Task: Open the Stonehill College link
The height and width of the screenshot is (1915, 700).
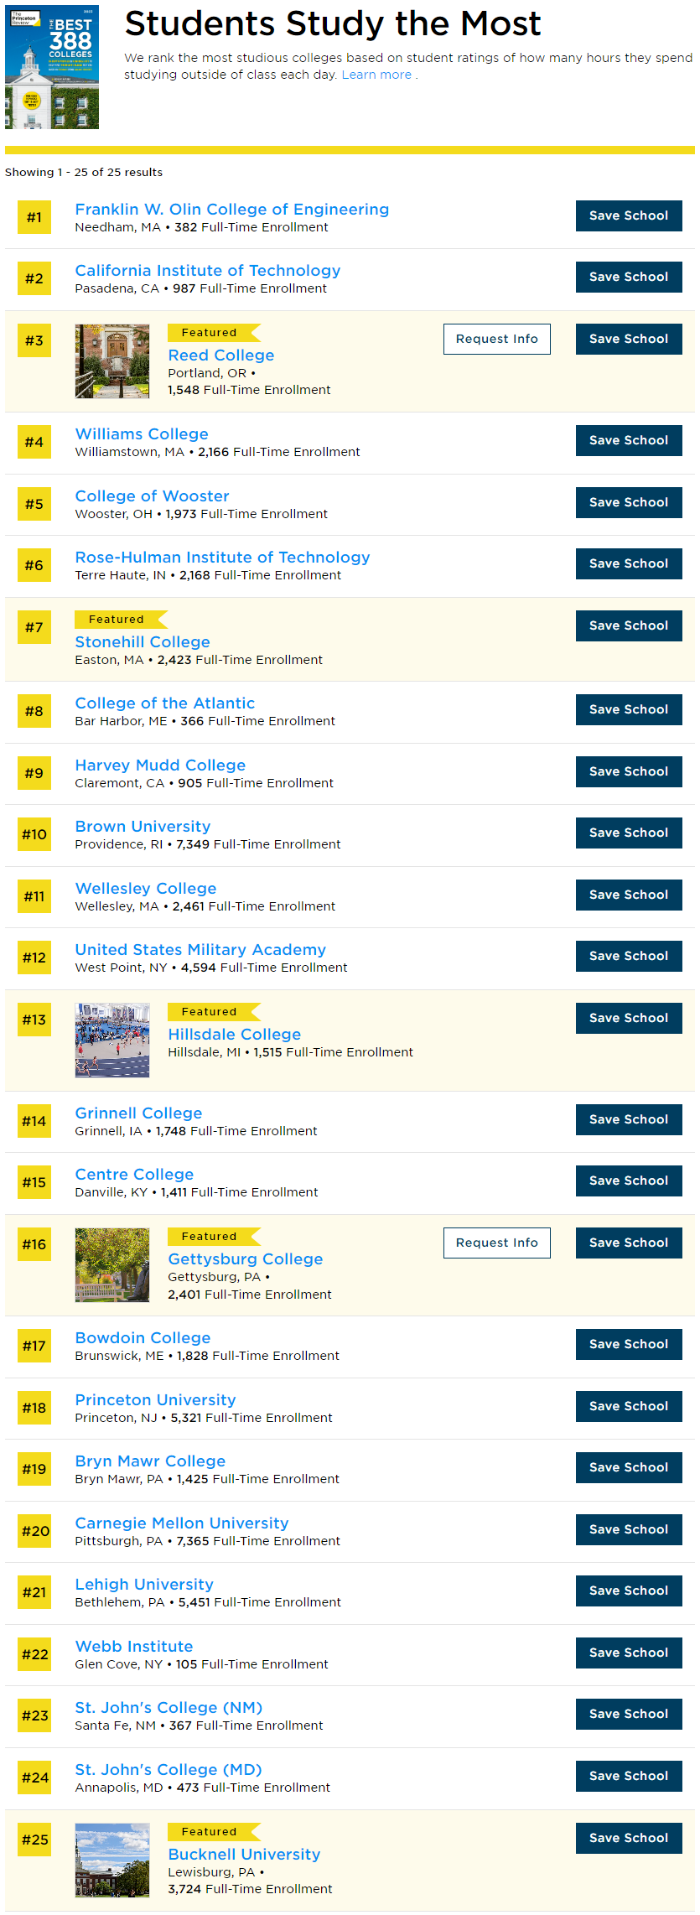Action: (x=143, y=642)
